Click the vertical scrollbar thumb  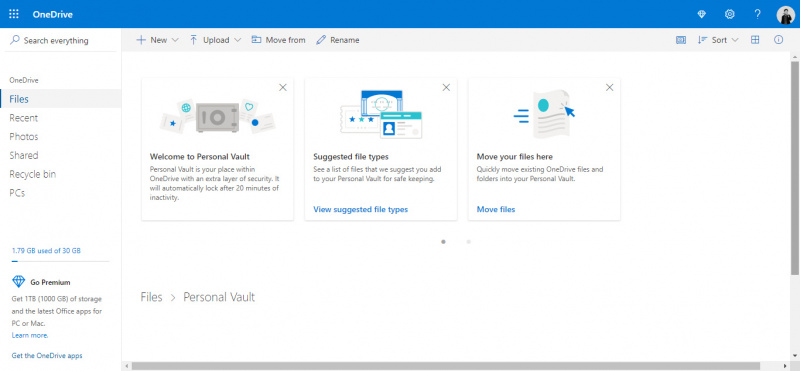tap(795, 168)
